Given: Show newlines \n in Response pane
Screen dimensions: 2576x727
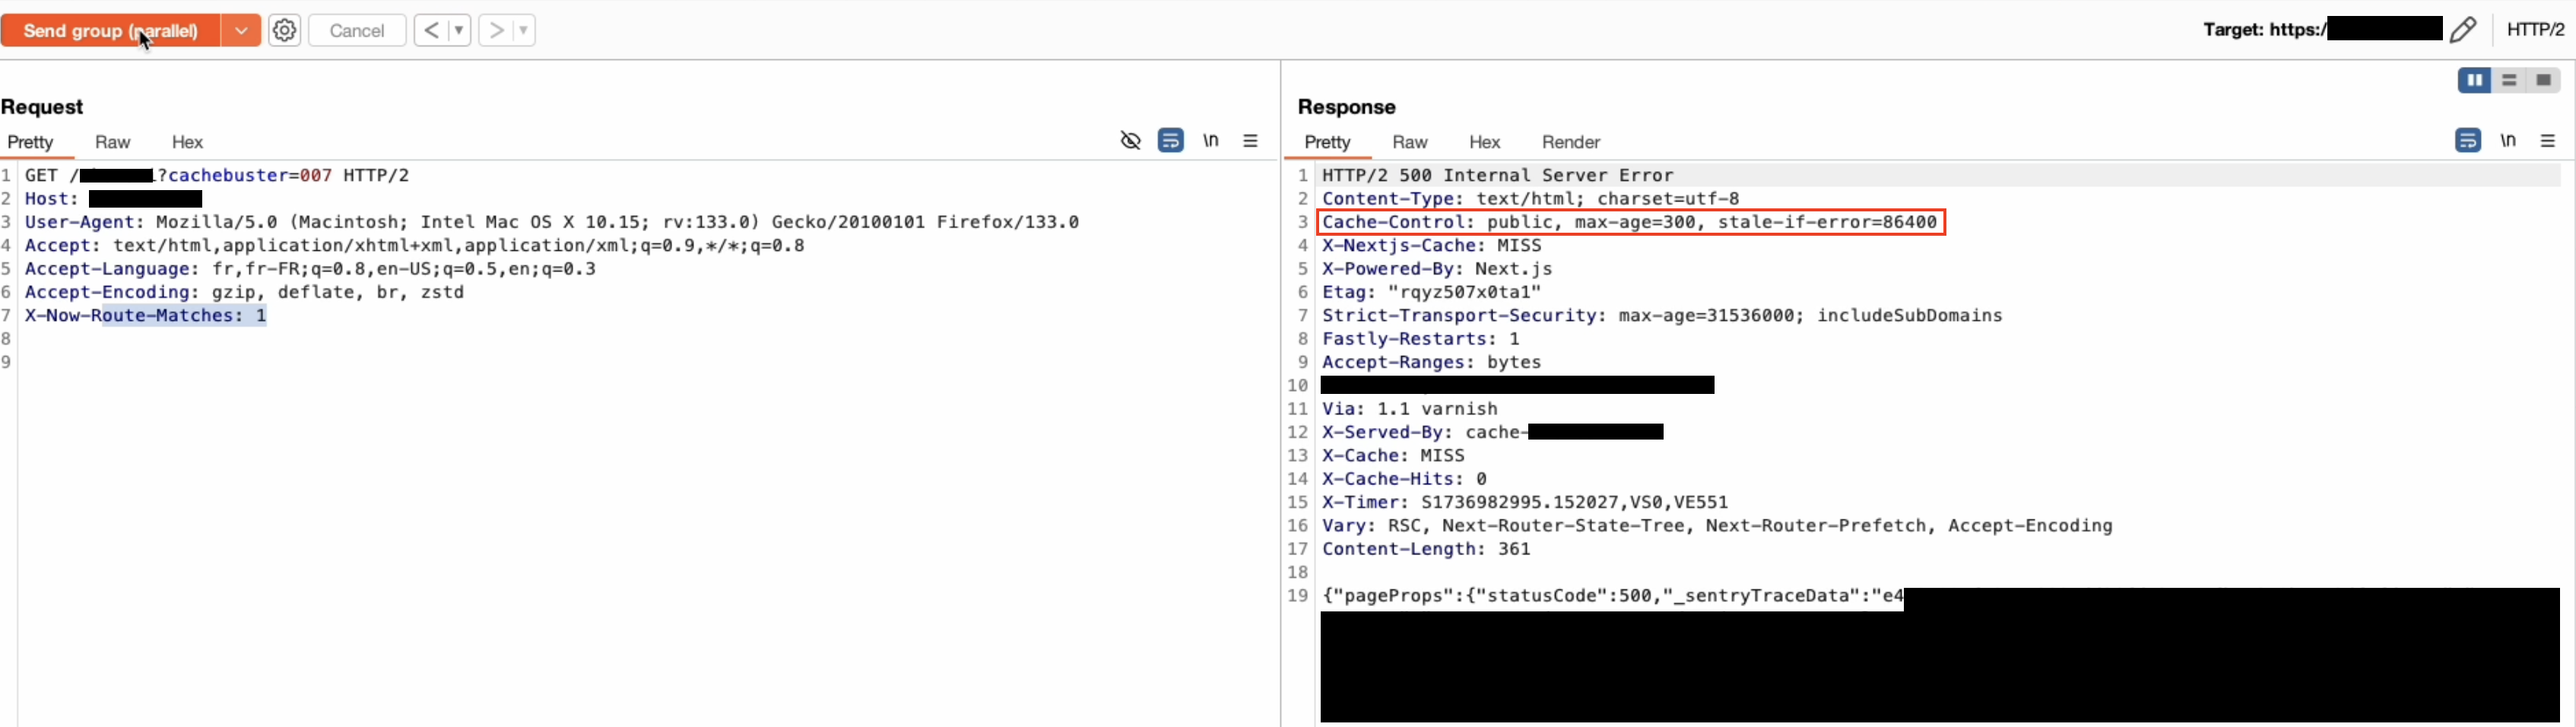Looking at the screenshot, I should pyautogui.click(x=2508, y=141).
